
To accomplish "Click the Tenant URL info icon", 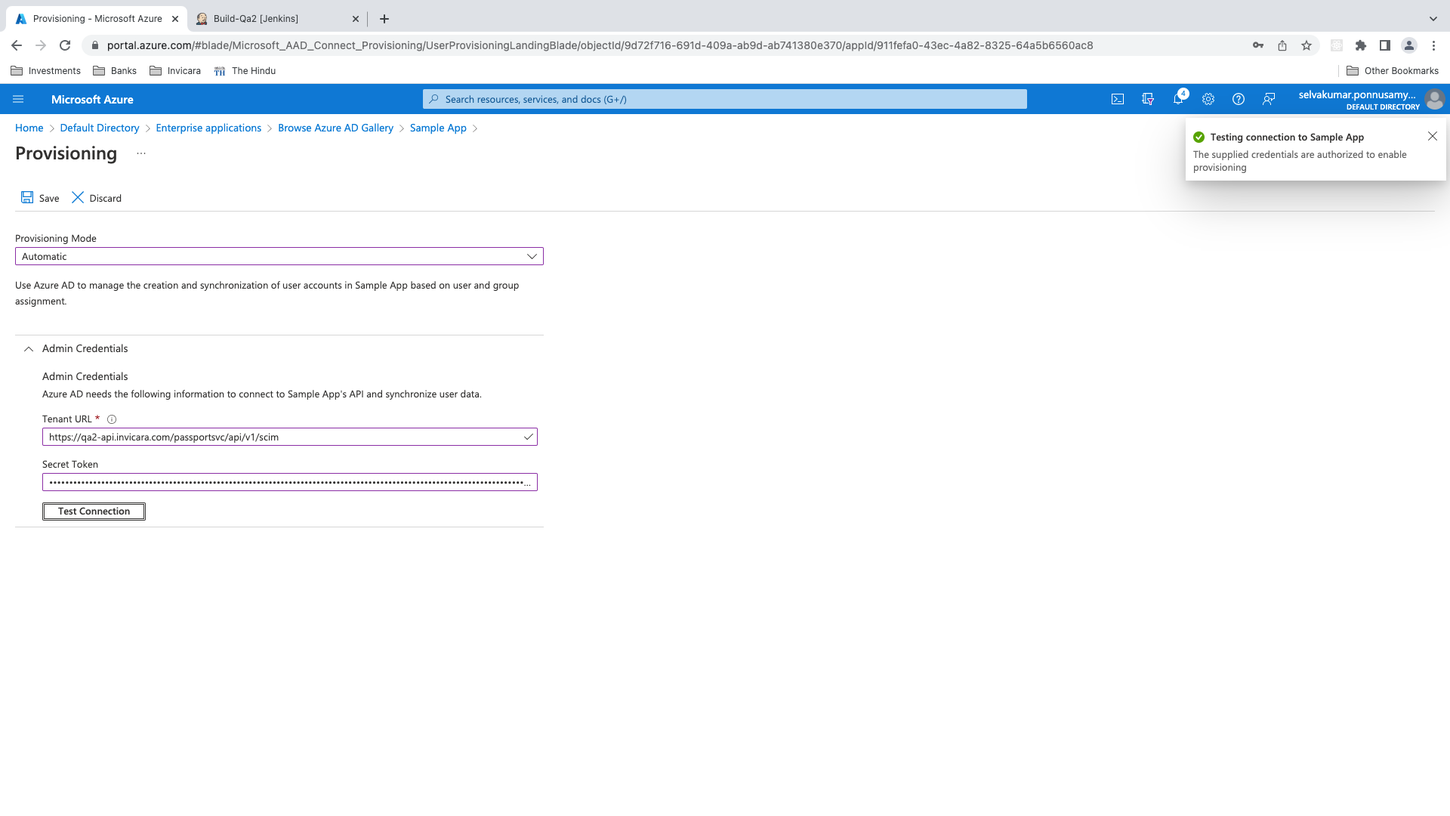I will 112,420.
